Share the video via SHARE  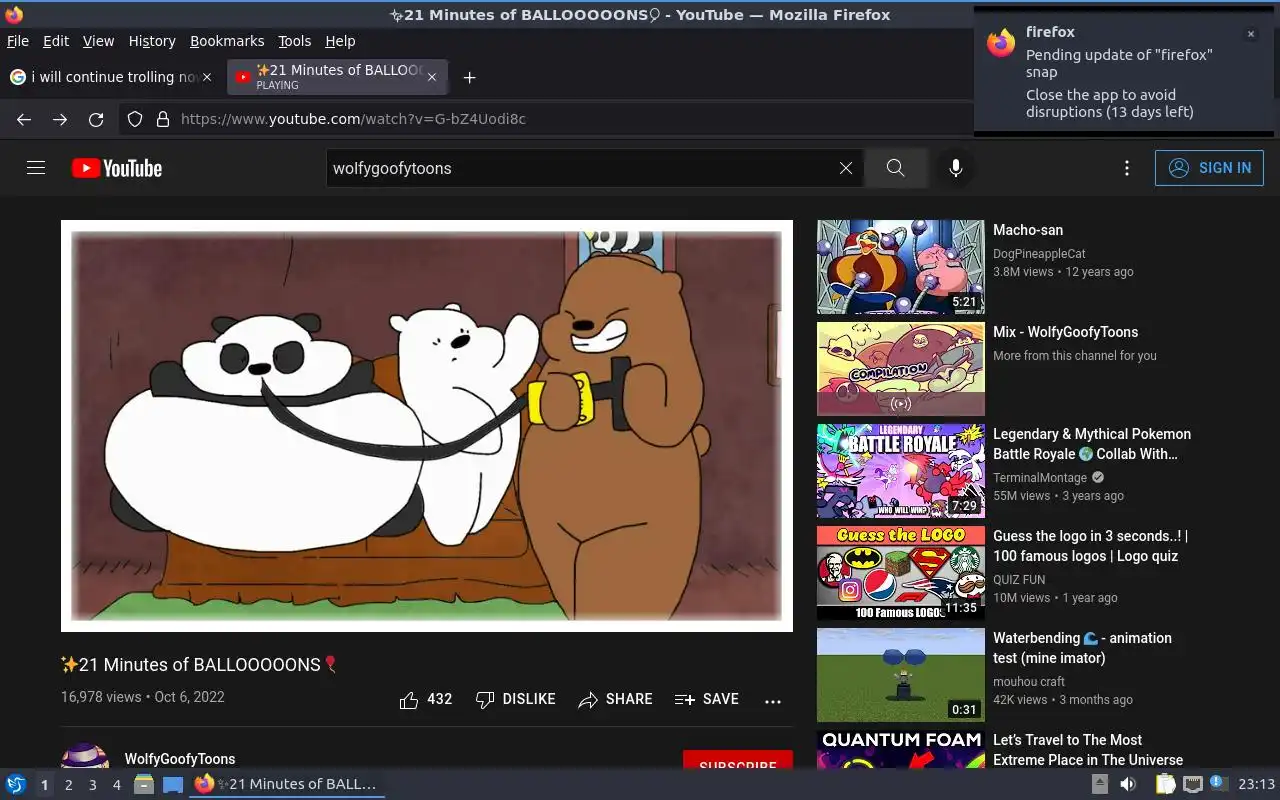pos(615,699)
